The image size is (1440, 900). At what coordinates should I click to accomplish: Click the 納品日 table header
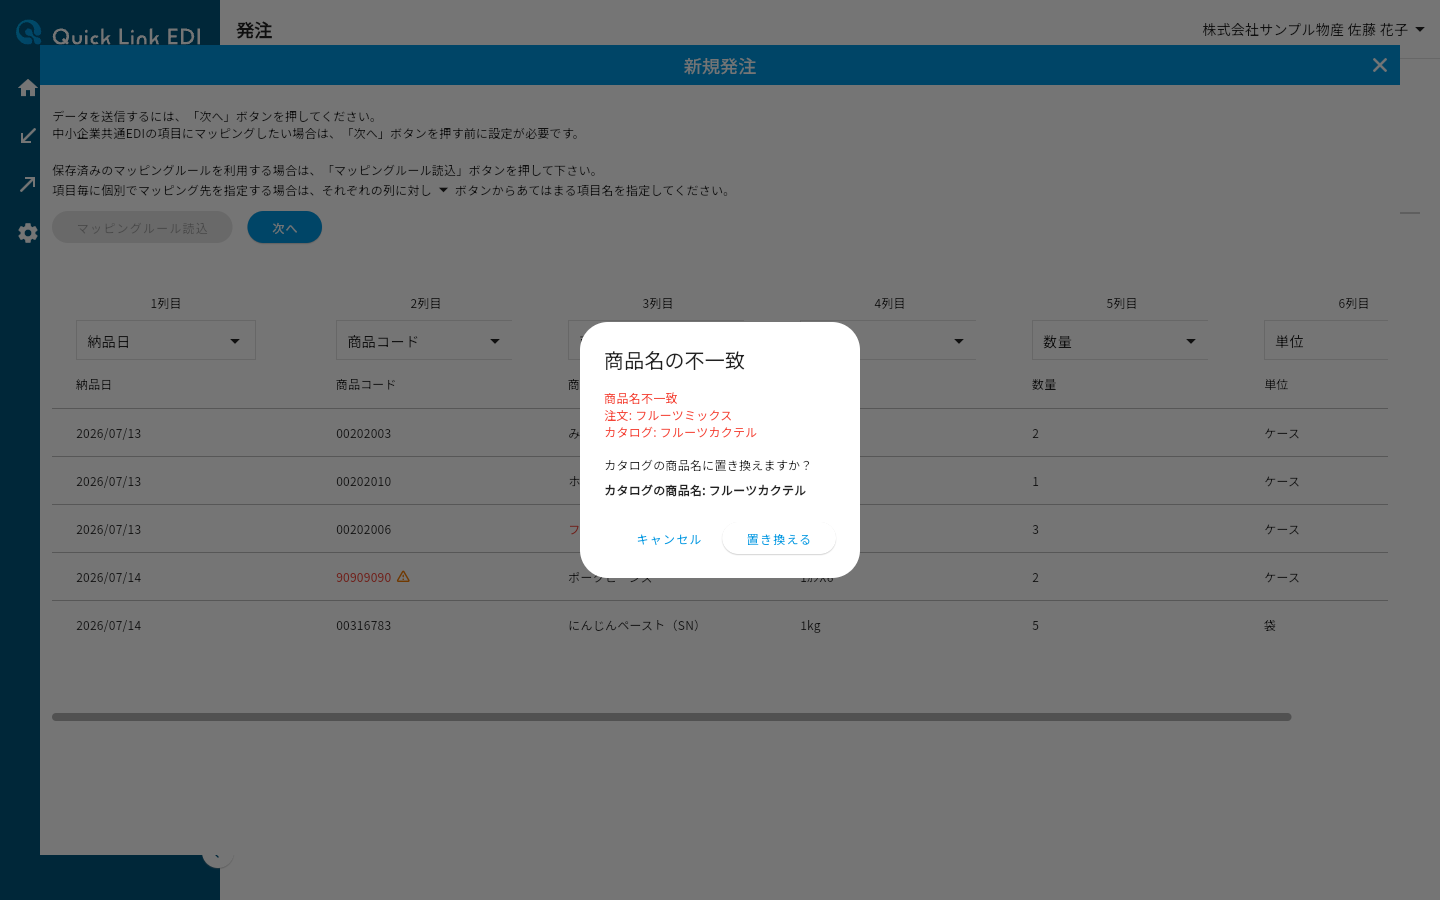[x=94, y=385]
